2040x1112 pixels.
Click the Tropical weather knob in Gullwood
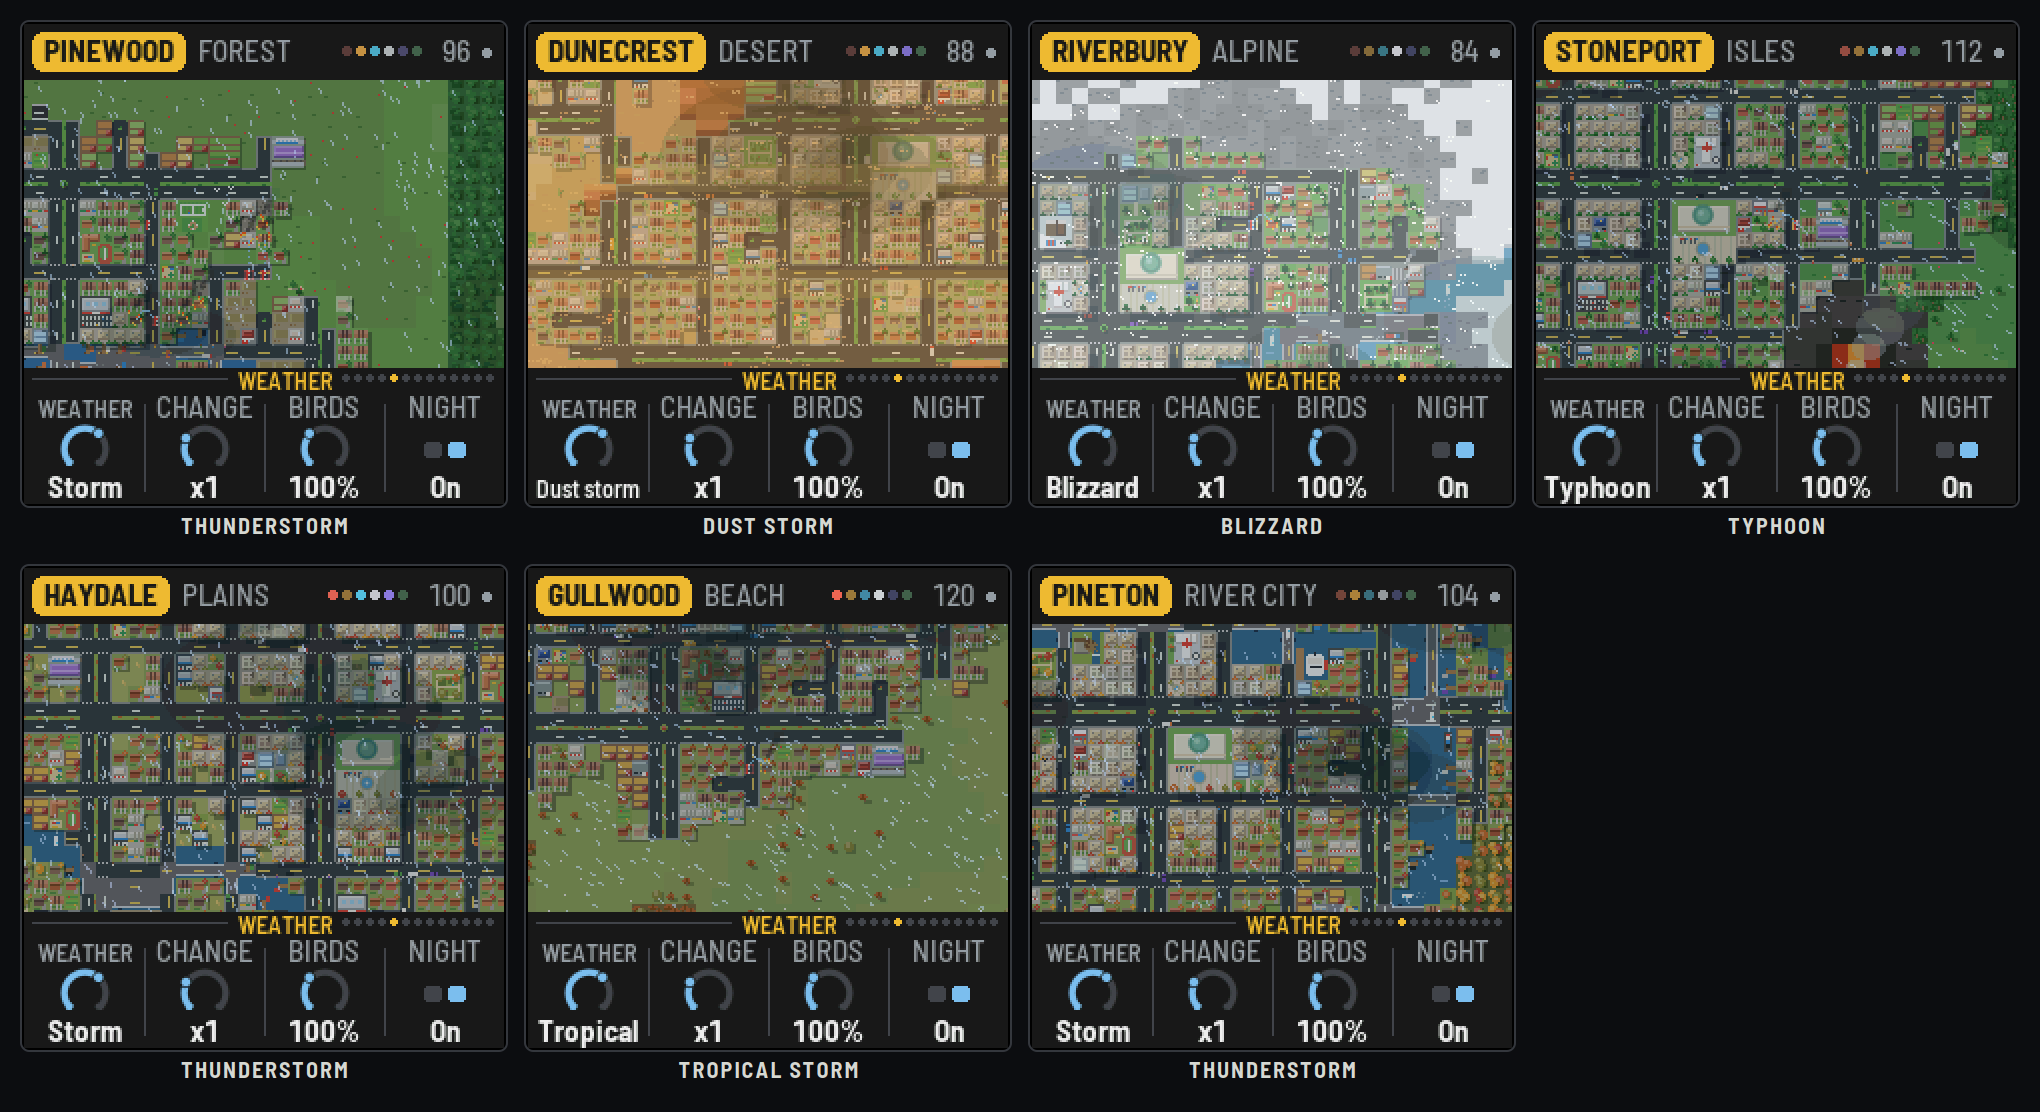588,992
